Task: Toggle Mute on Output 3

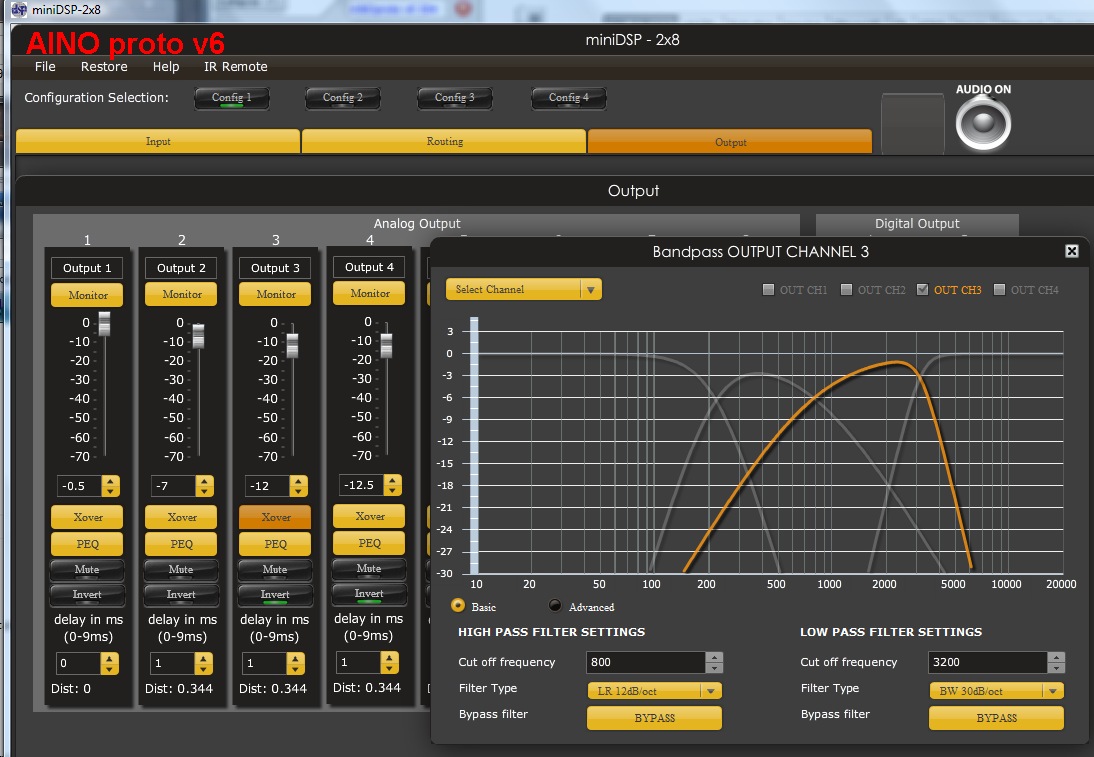Action: click(x=275, y=570)
